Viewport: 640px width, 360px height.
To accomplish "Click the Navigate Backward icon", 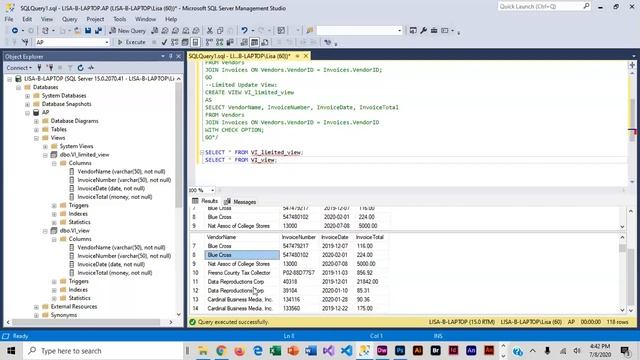I will (x=15, y=31).
